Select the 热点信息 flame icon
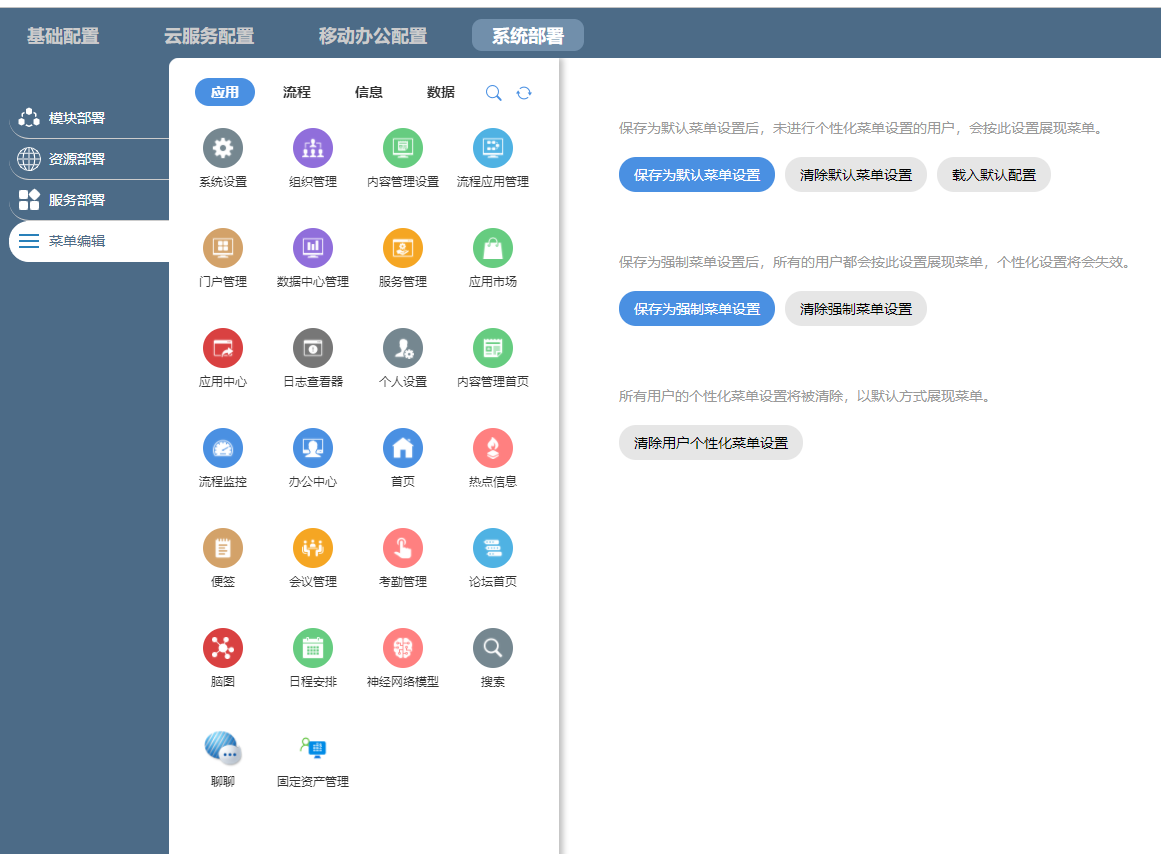This screenshot has width=1161, height=854. (492, 448)
